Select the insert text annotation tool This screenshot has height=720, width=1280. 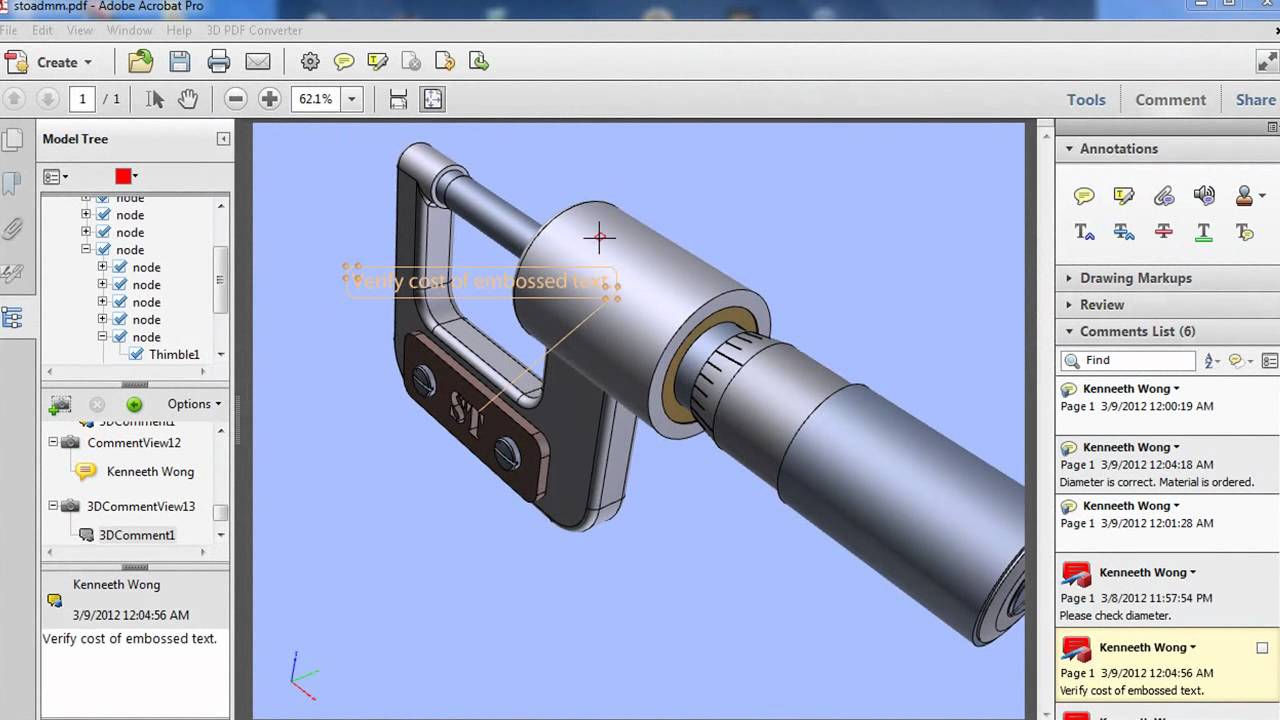[1084, 232]
